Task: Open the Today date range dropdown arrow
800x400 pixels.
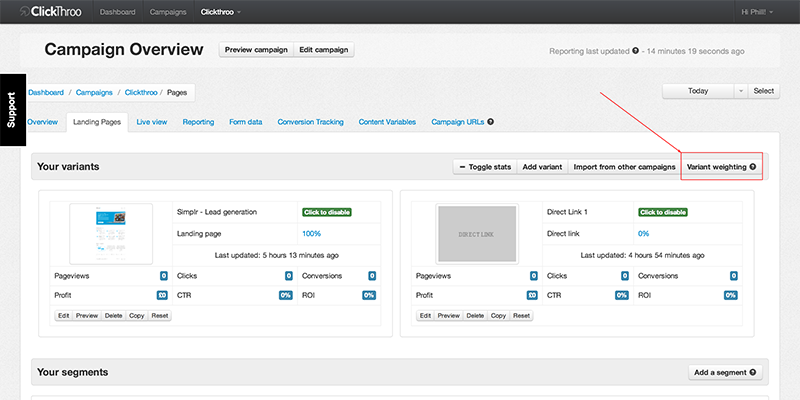Action: (740, 91)
